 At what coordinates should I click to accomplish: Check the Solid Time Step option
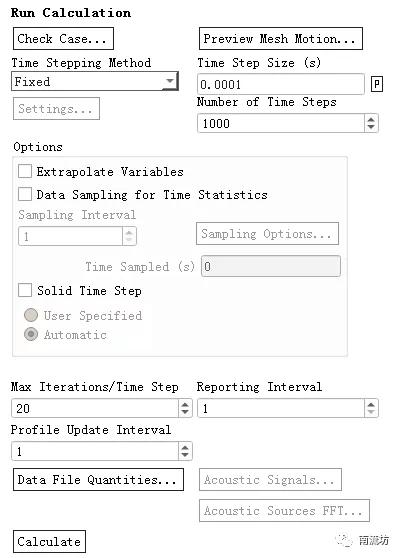(x=25, y=290)
